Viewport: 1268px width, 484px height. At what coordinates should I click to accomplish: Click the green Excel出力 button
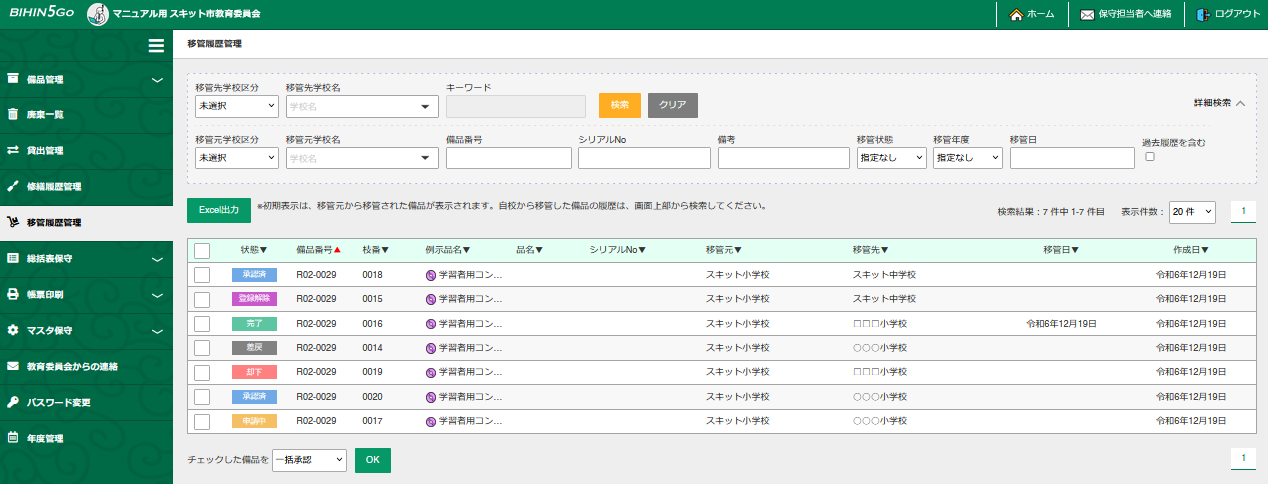[x=218, y=210]
